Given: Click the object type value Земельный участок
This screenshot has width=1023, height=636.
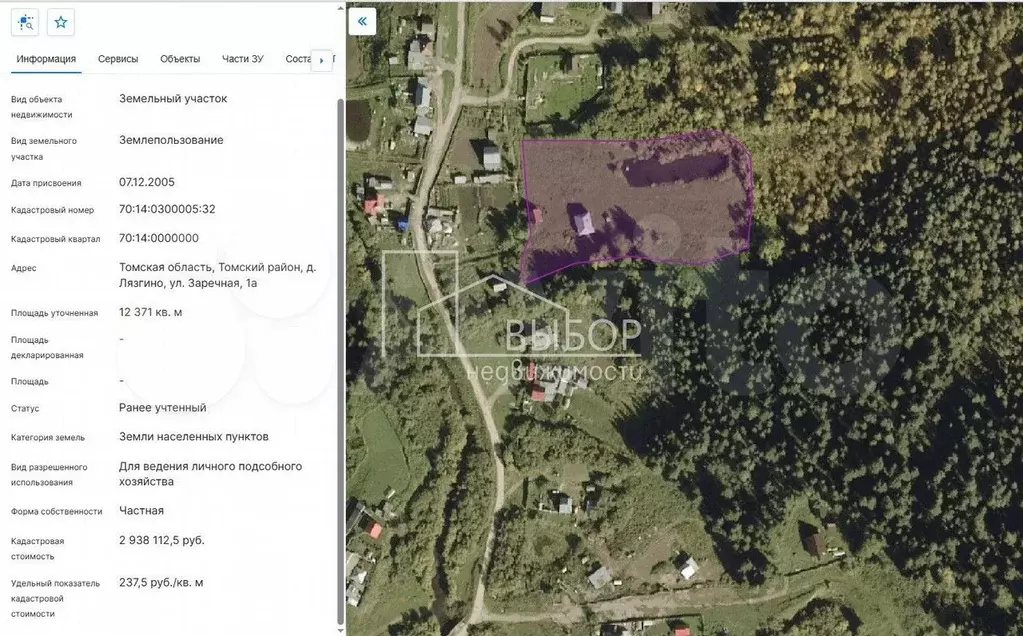Looking at the screenshot, I should coord(173,98).
